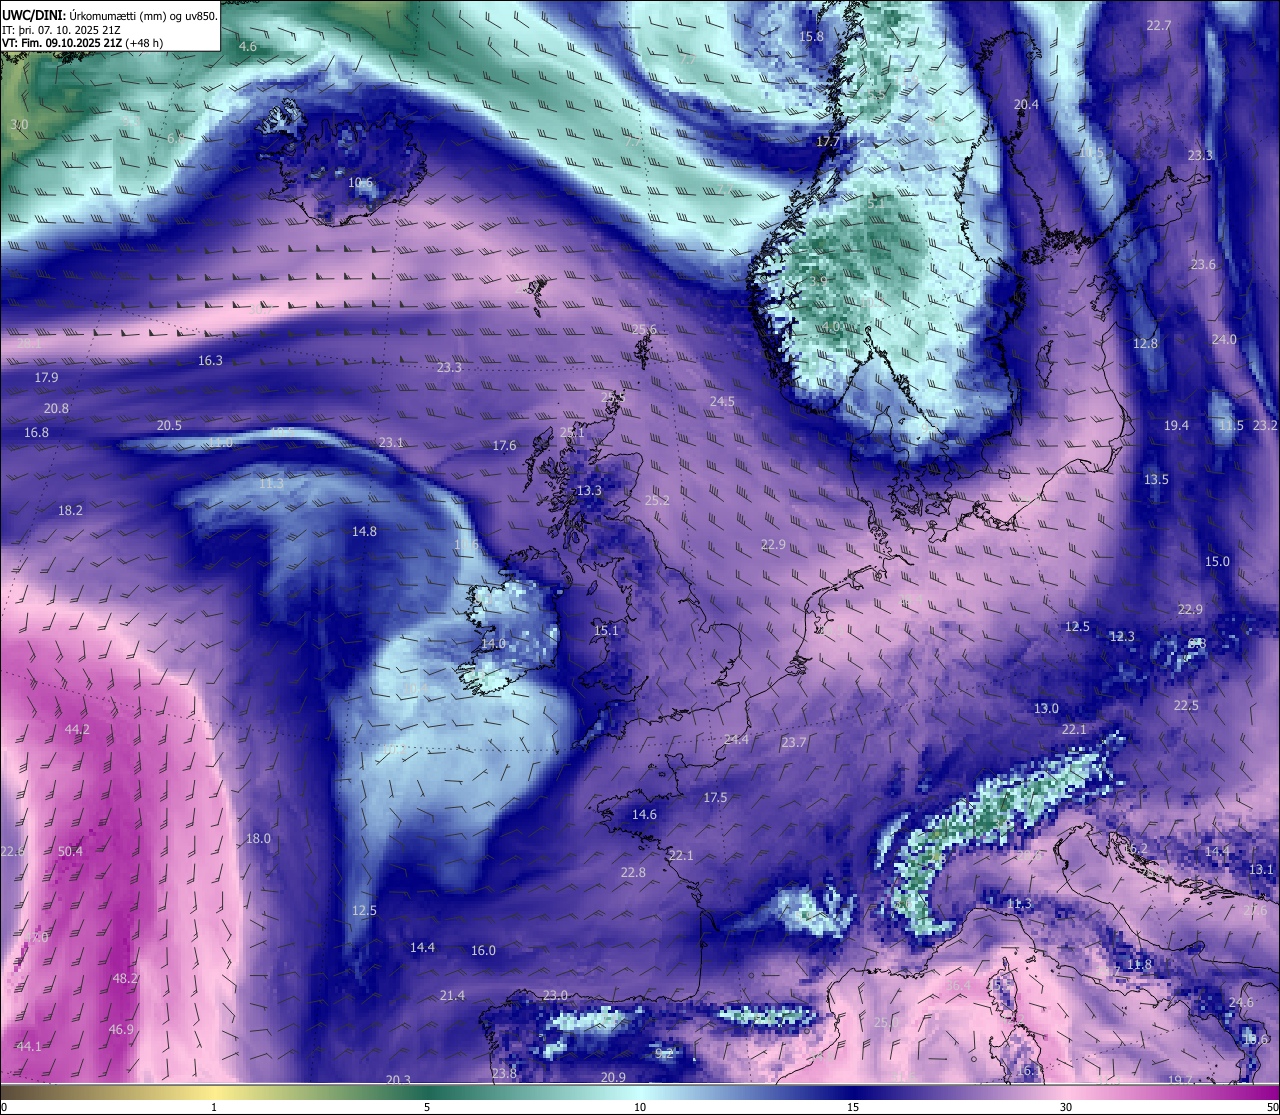Click the 22.8 value over western France

633,873
